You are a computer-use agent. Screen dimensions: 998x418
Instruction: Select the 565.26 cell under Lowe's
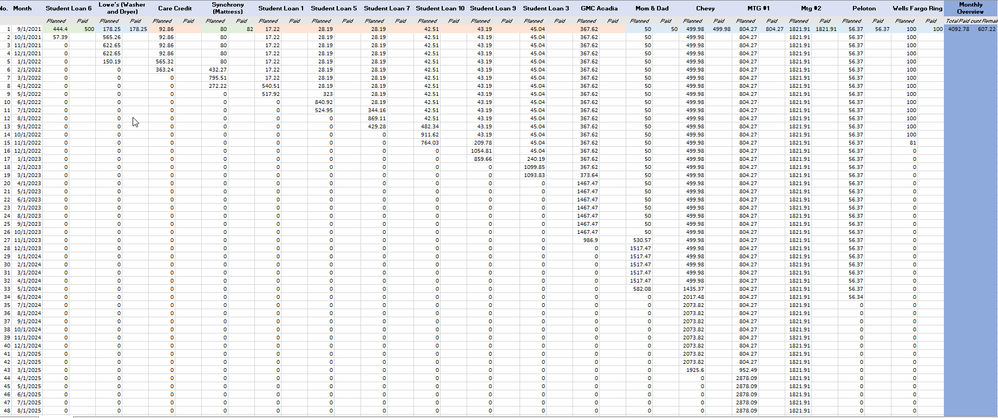(109, 38)
